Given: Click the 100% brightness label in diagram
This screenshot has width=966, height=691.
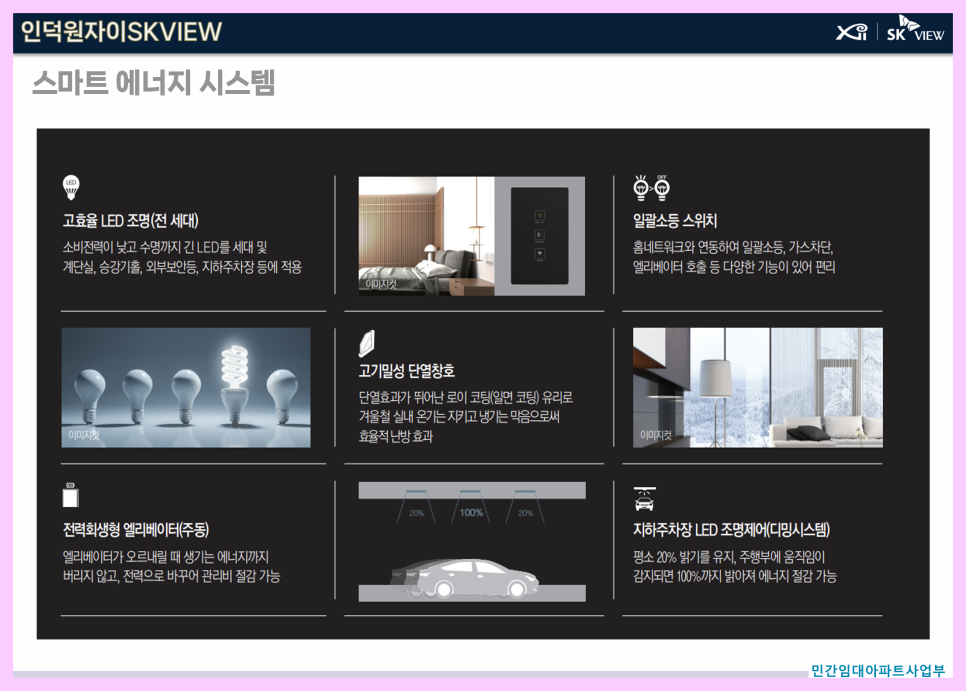Looking at the screenshot, I should (x=471, y=512).
